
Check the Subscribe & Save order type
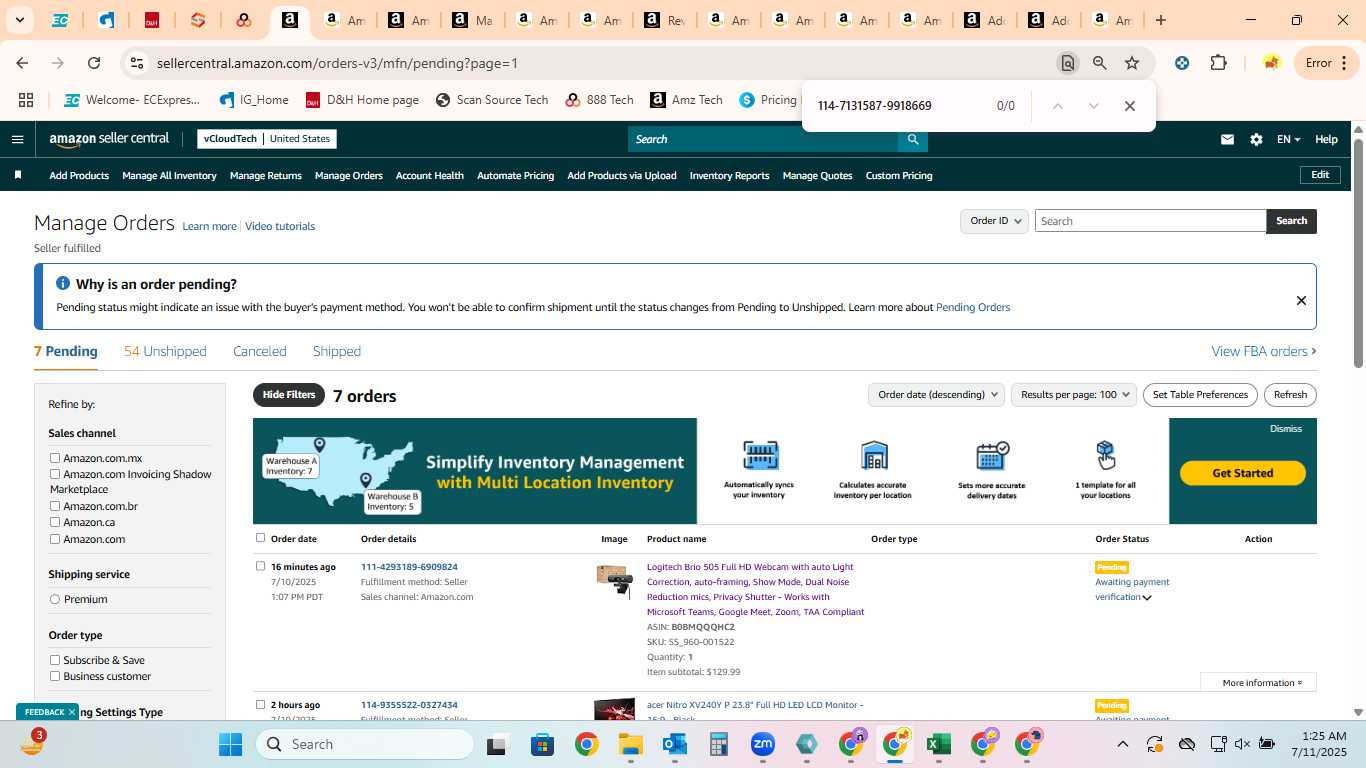tap(55, 660)
